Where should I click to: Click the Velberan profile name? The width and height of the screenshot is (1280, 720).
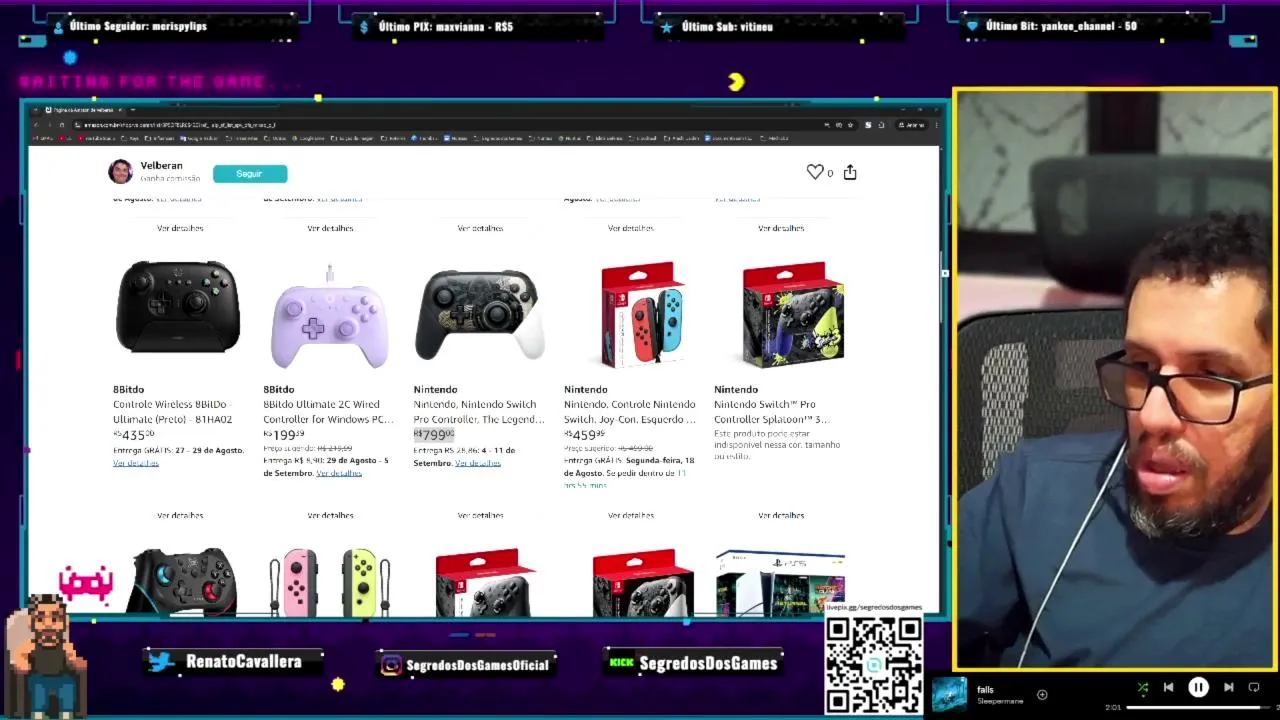coord(161,166)
